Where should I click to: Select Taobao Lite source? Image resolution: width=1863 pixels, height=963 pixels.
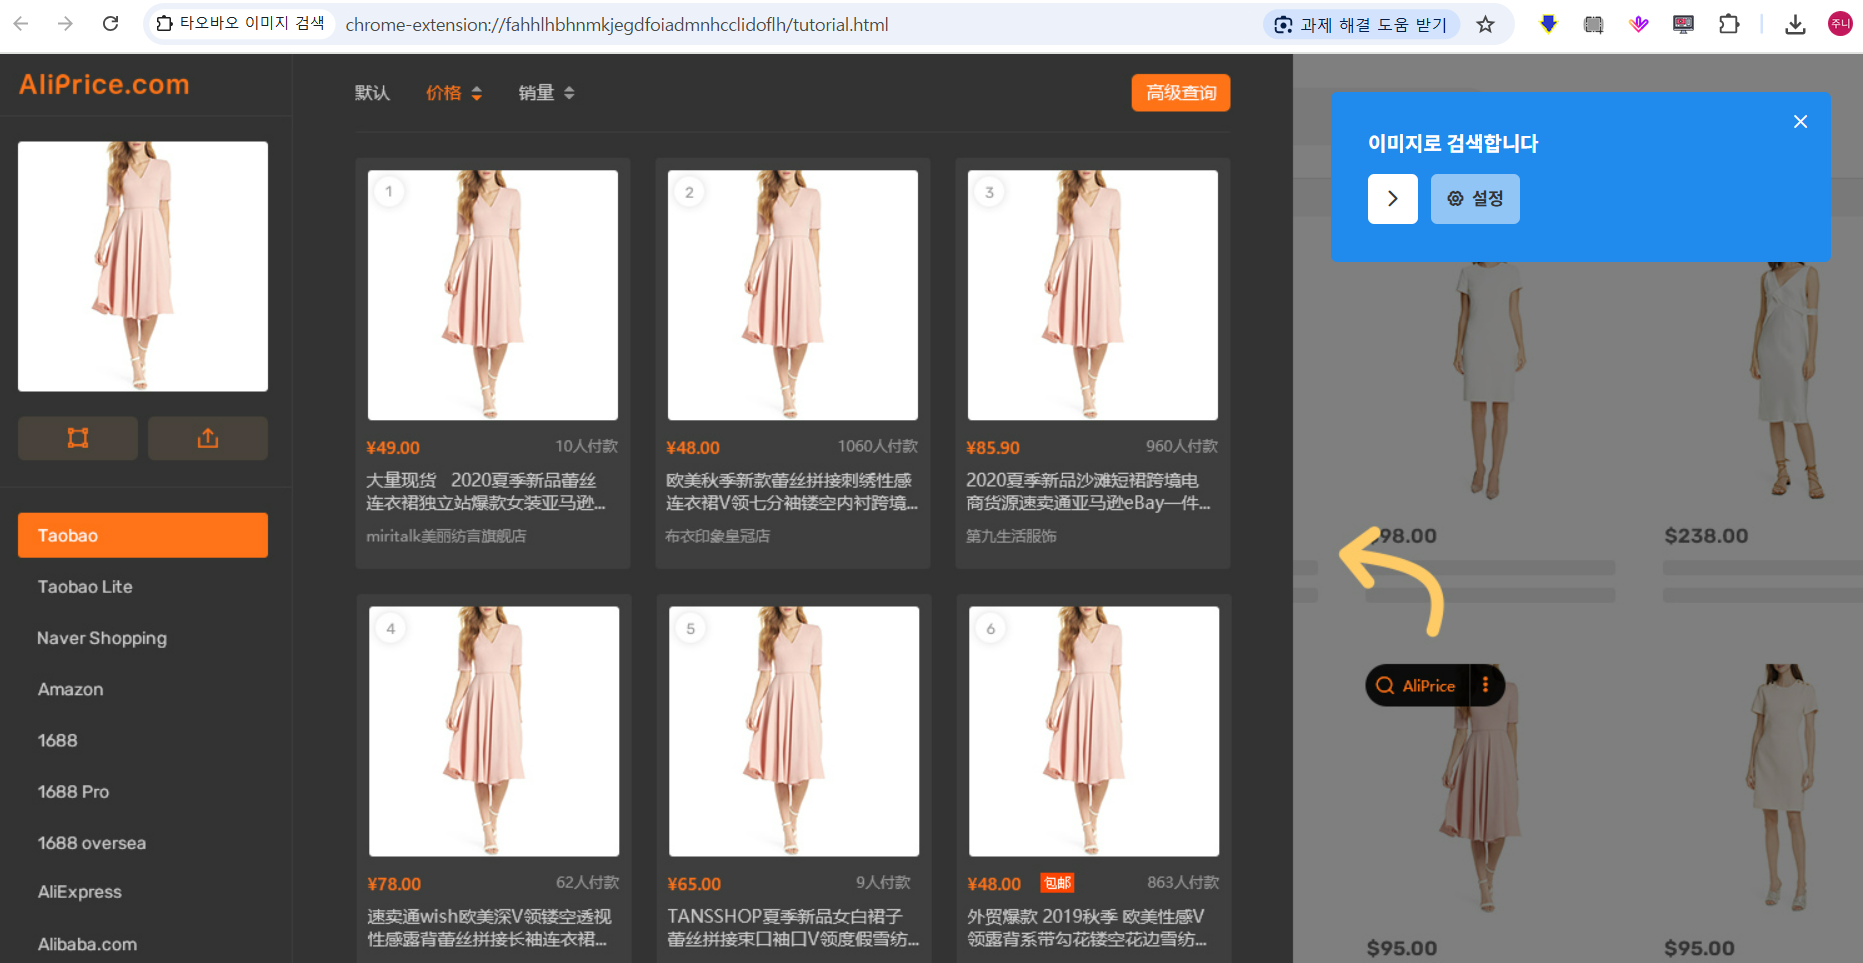(85, 587)
